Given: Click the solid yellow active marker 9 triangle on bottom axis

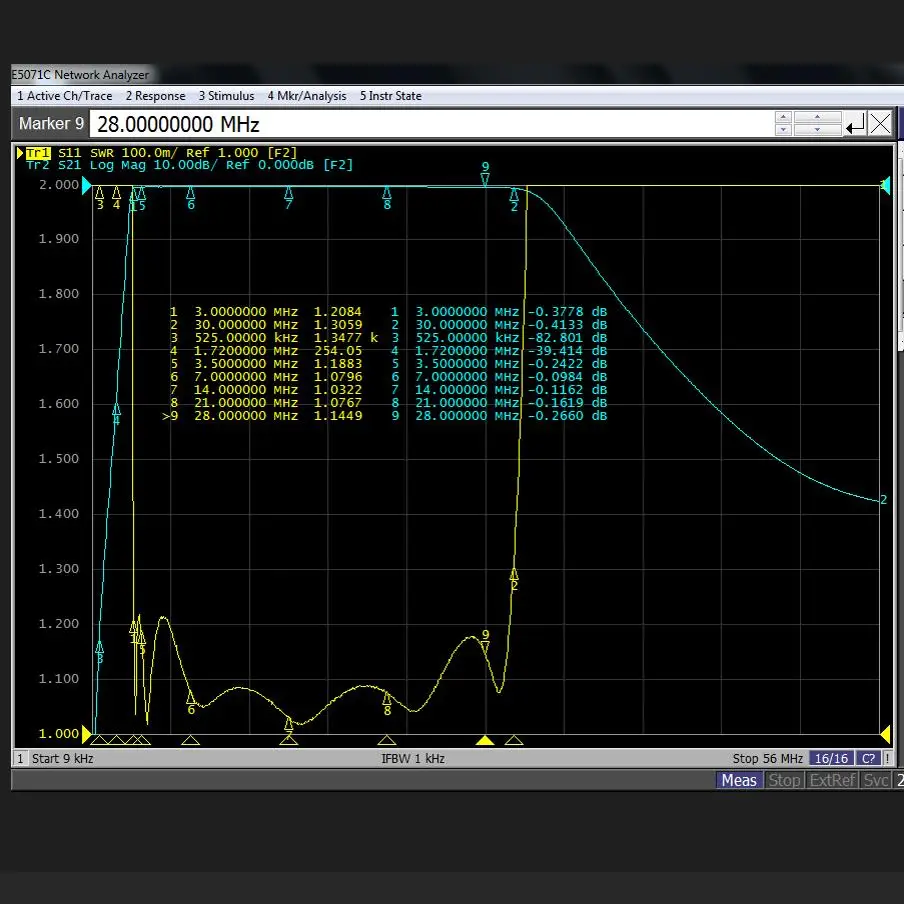Looking at the screenshot, I should 485,741.
